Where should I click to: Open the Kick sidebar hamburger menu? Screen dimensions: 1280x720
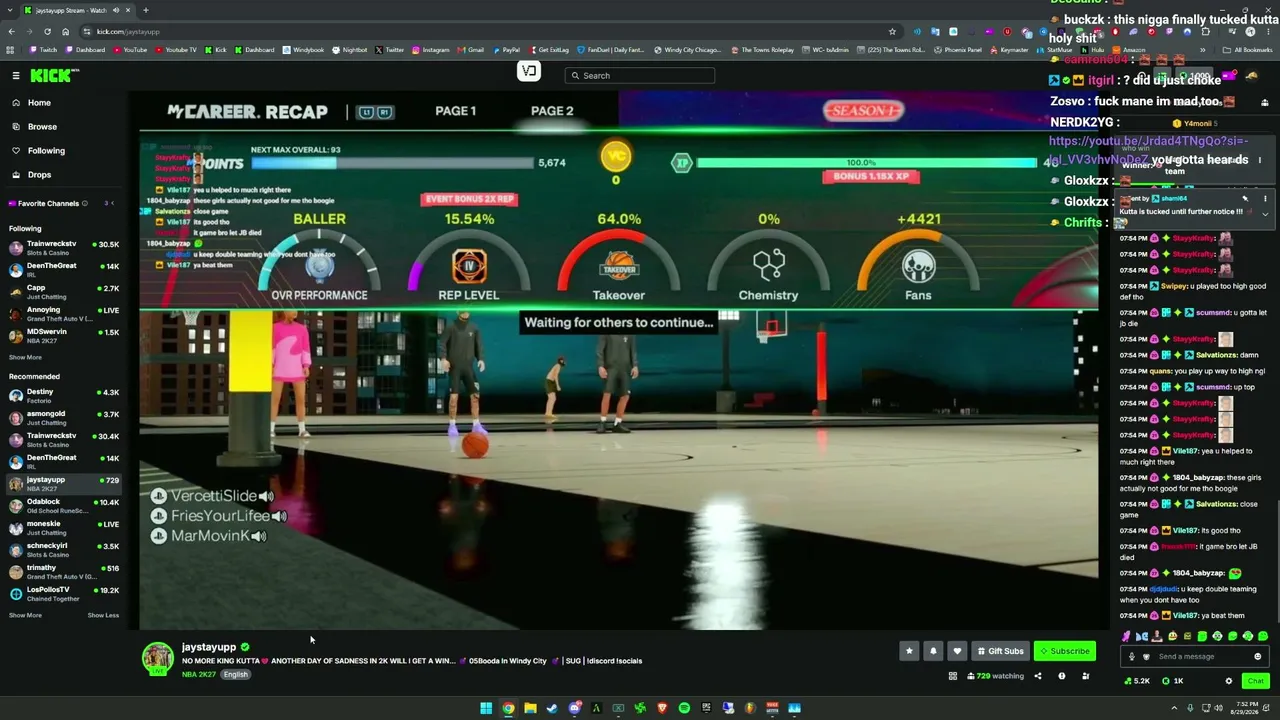click(x=16, y=76)
